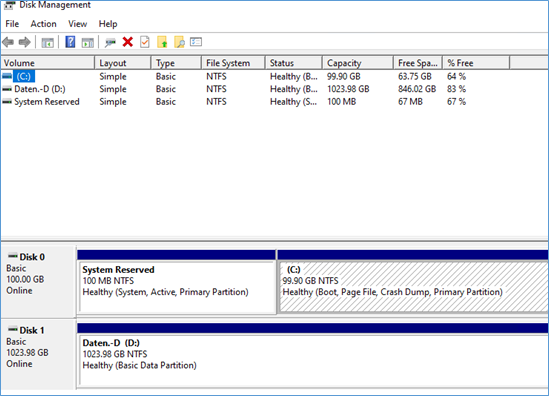Click the Back arrow toolbar icon
549x396 pixels.
(x=8, y=42)
